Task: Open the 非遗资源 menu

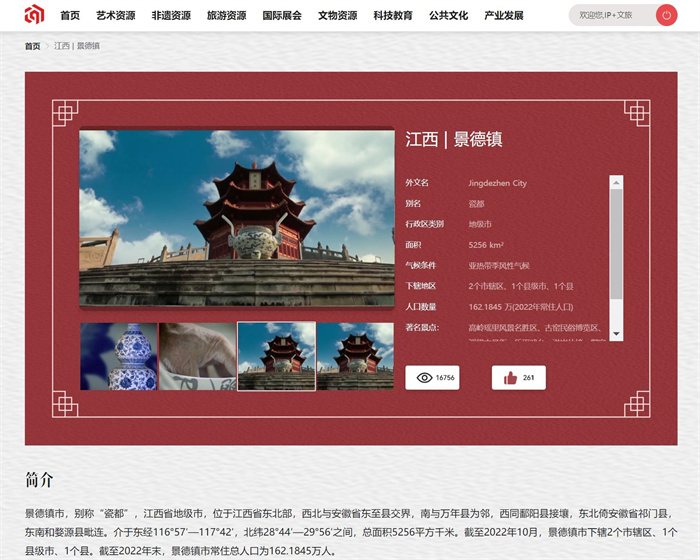Action: 171,16
